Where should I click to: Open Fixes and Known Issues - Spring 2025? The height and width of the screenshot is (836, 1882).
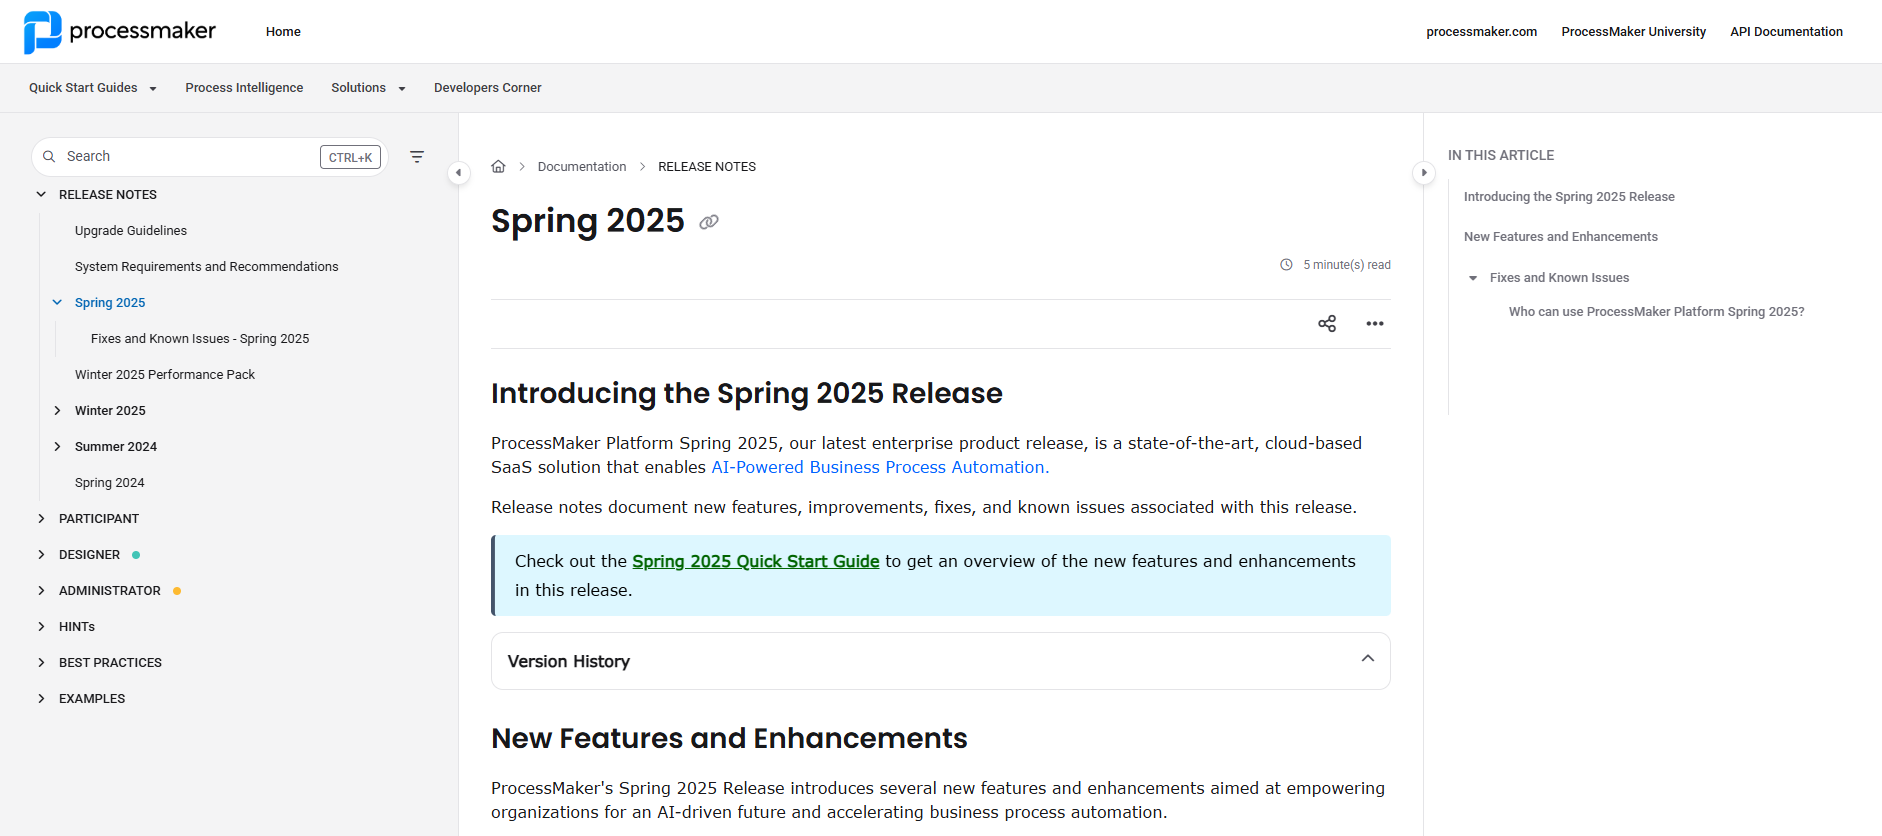point(200,339)
